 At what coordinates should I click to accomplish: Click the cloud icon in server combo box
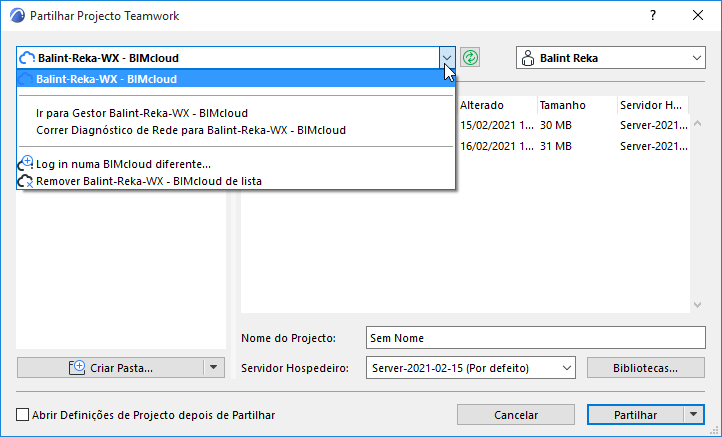27,58
